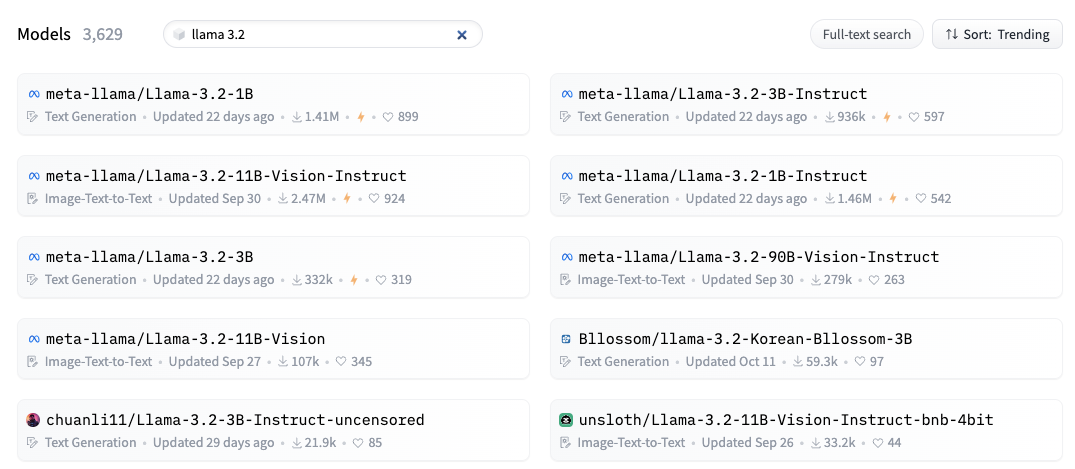Click the Models heading label
Screen dimensions: 1075x469
point(44,34)
